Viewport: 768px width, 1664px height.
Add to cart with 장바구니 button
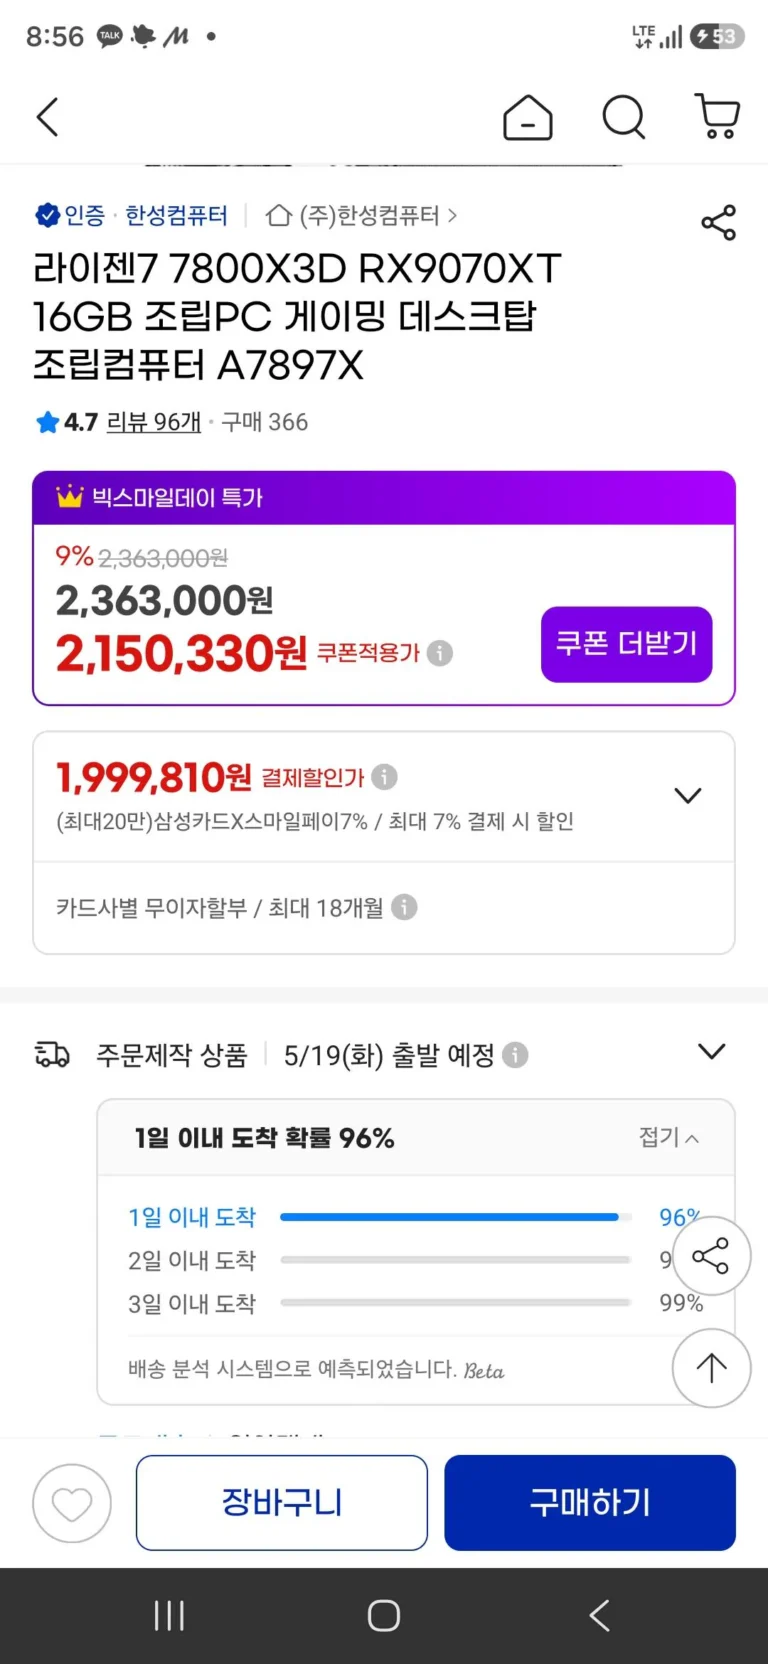click(282, 1503)
